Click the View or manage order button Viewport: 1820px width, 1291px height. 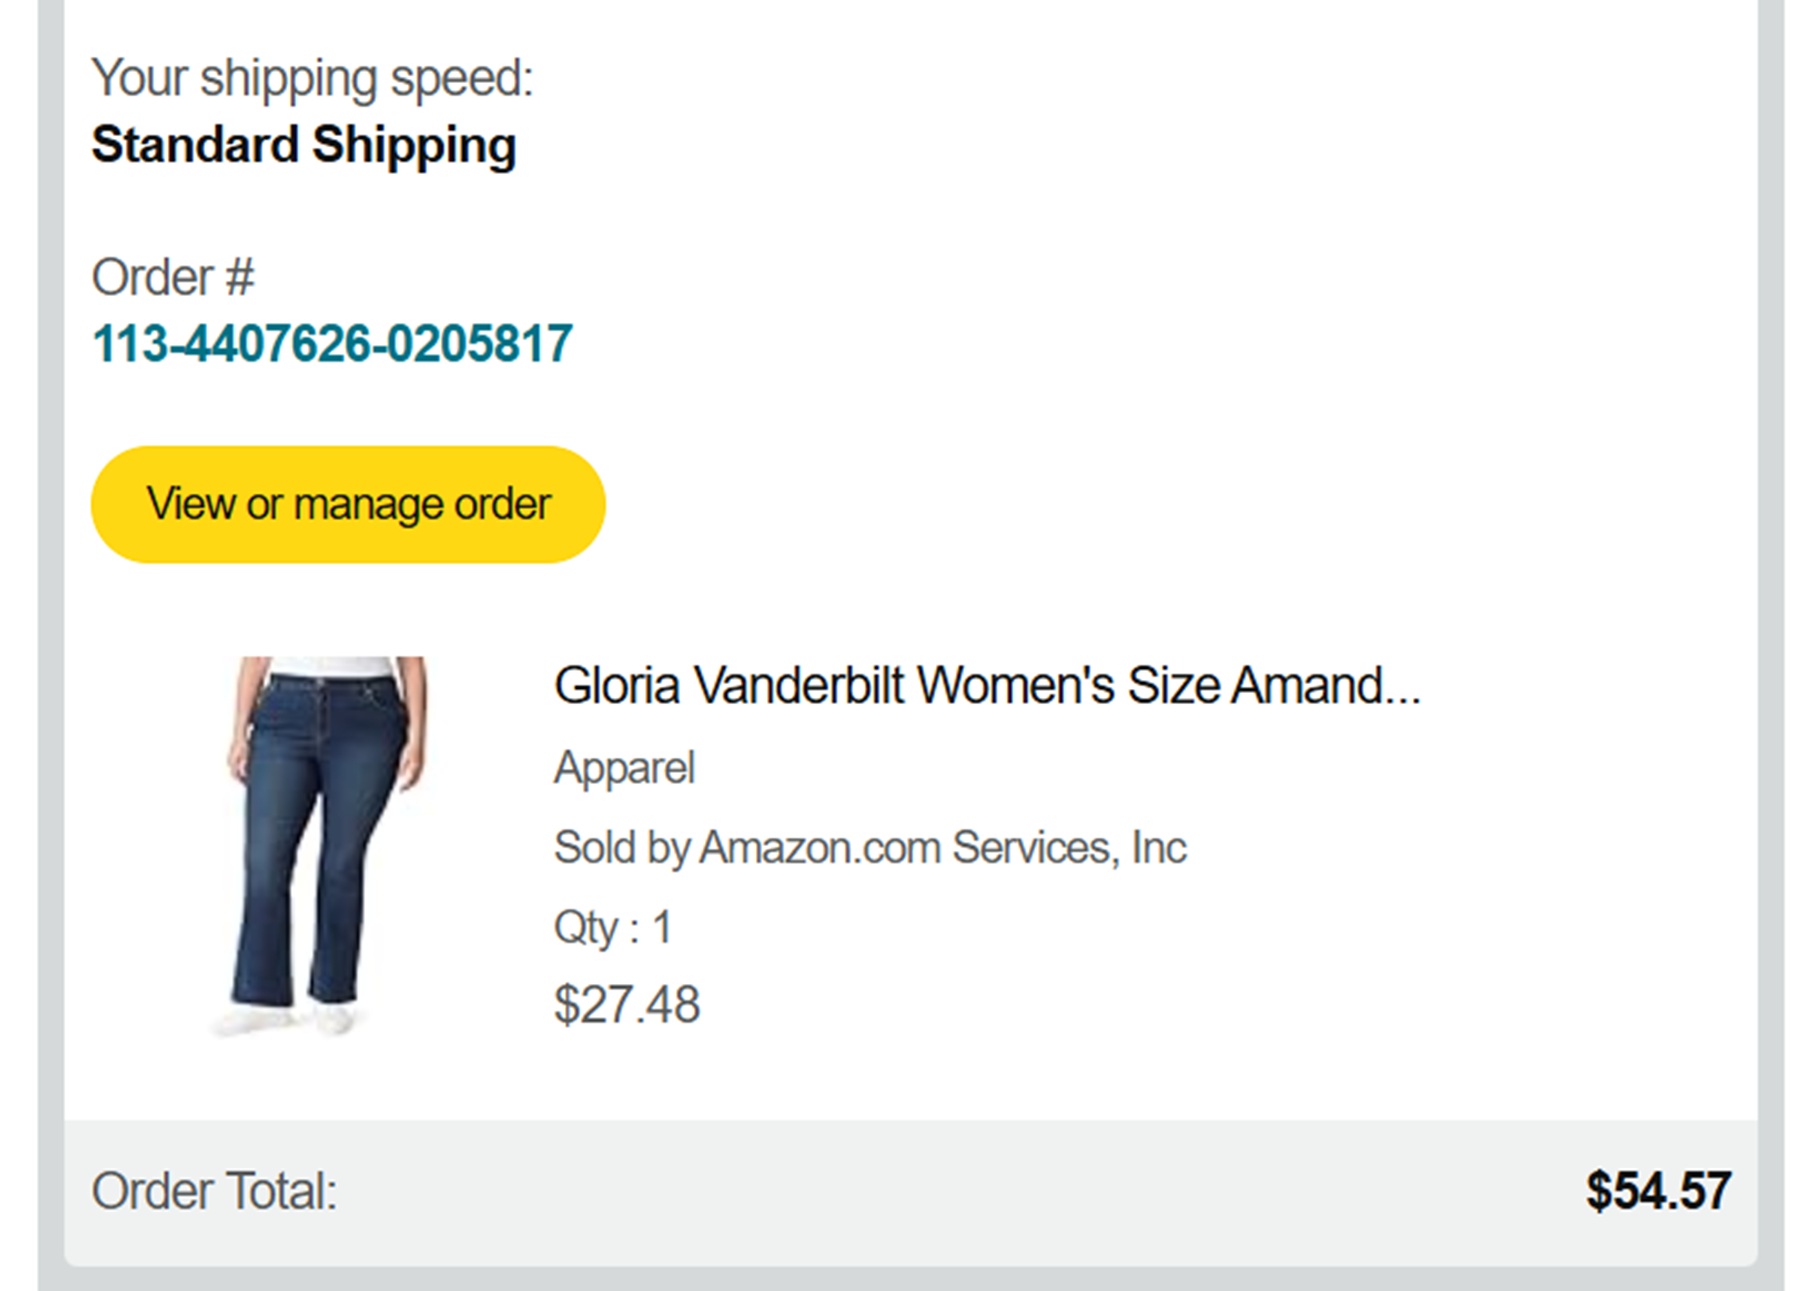pyautogui.click(x=348, y=504)
